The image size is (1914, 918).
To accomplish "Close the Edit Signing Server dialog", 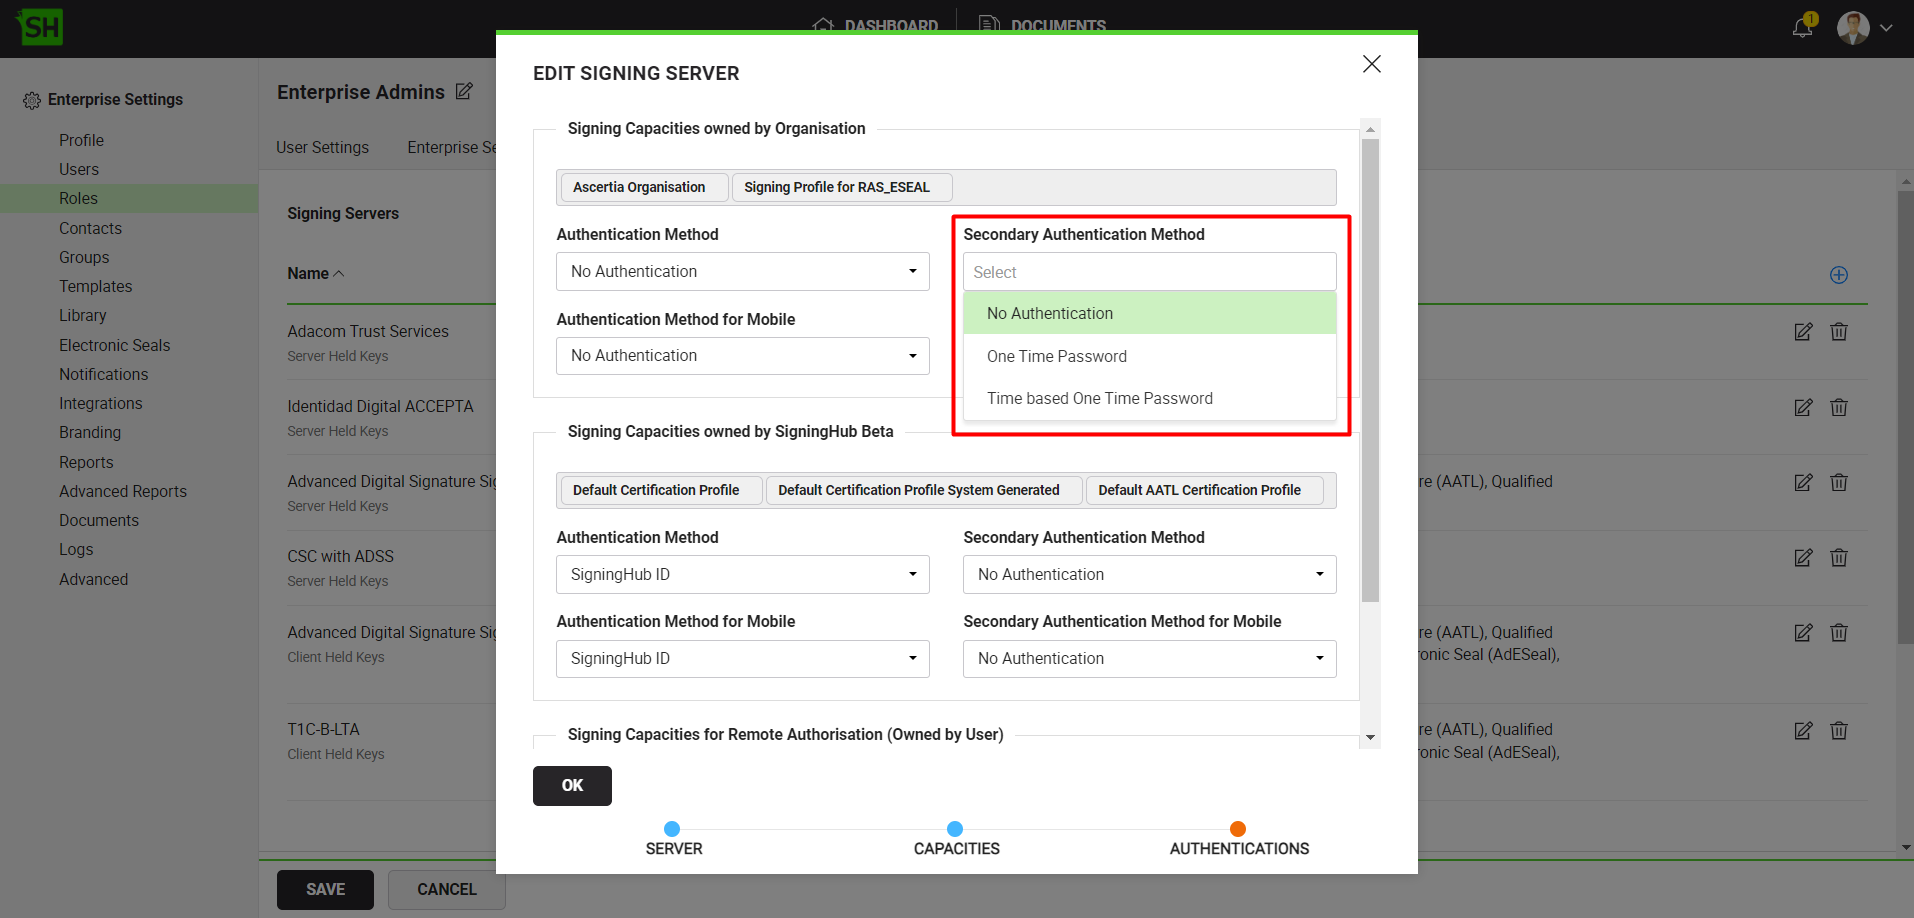I will click(1371, 64).
